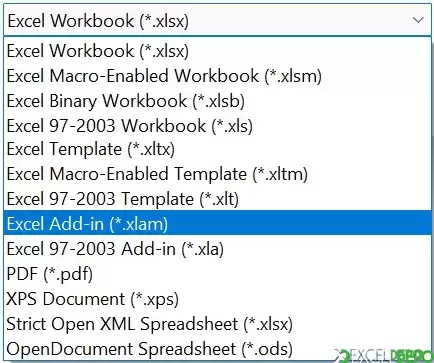Choose Excel 97-2003 Add-in (*.xla)

point(217,248)
